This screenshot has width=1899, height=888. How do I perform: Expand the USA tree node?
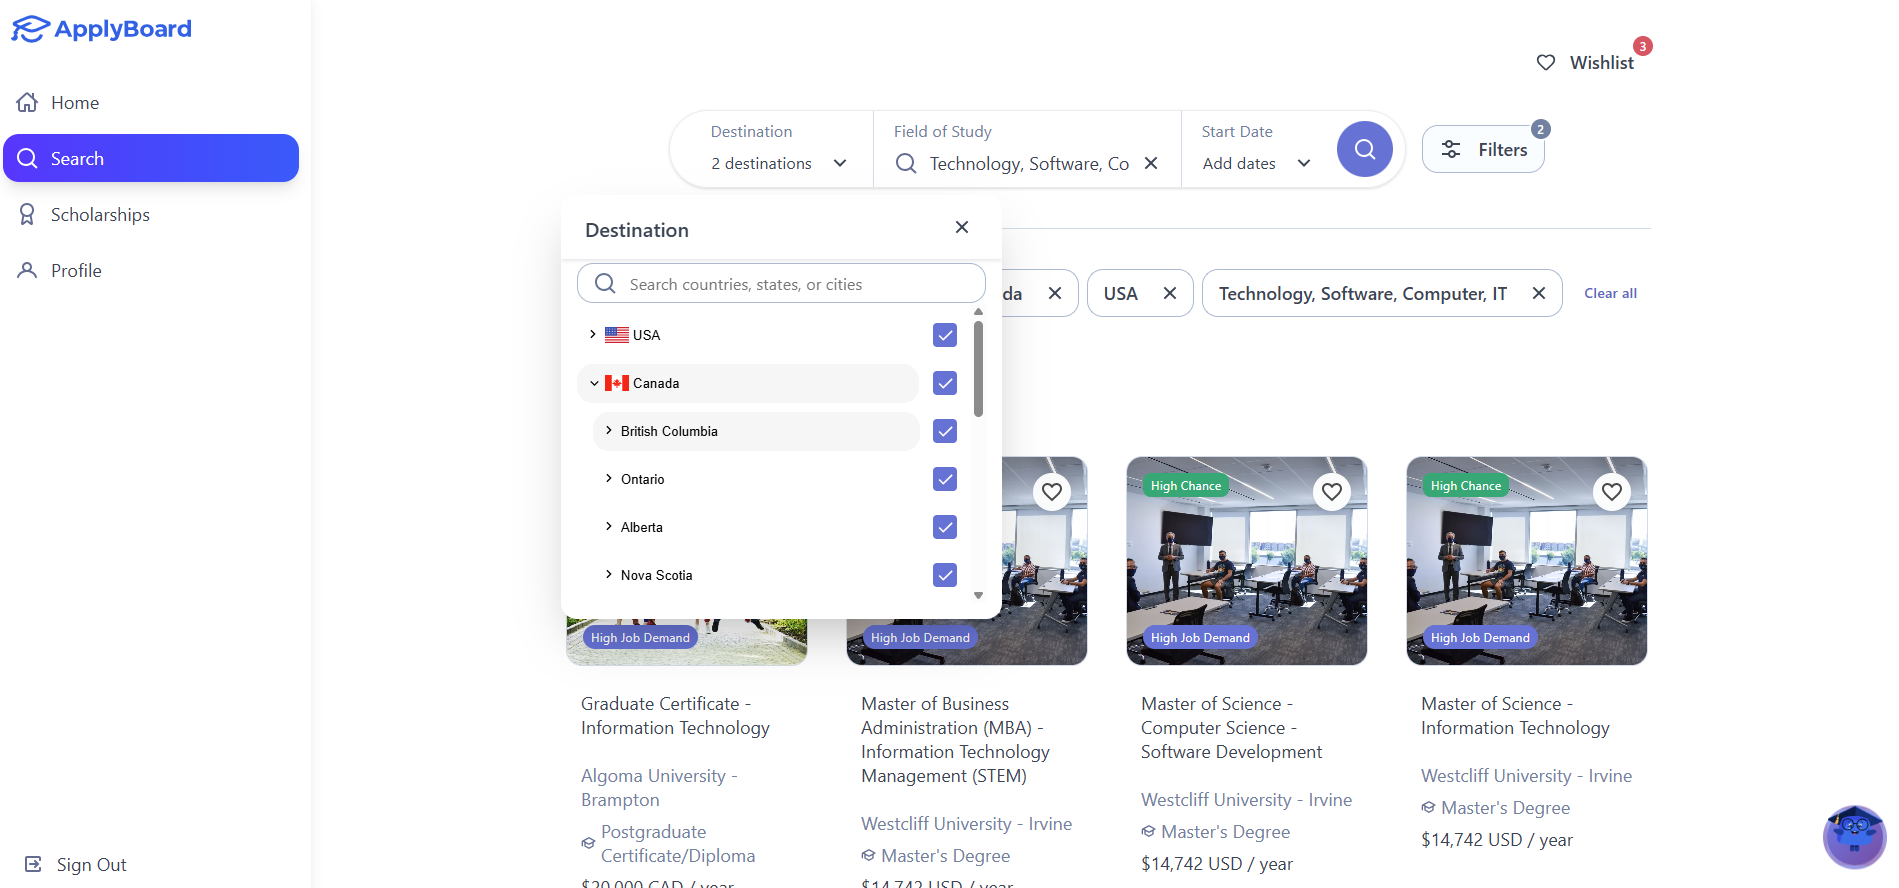pyautogui.click(x=593, y=334)
